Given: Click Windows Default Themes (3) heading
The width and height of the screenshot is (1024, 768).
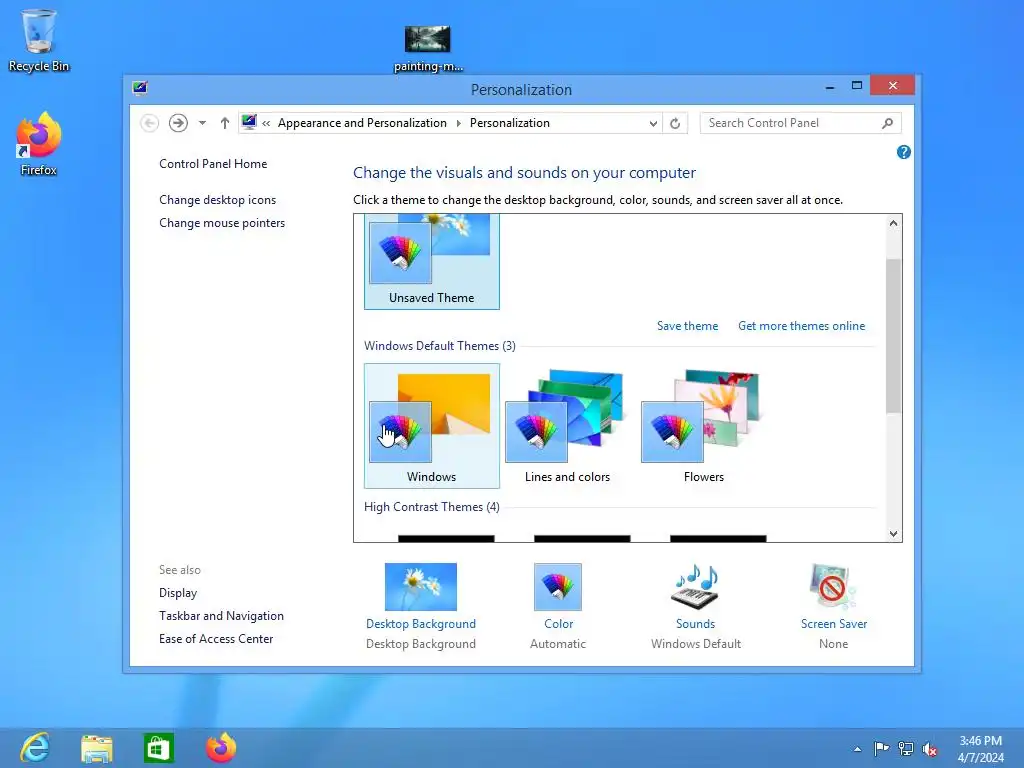Looking at the screenshot, I should point(440,345).
